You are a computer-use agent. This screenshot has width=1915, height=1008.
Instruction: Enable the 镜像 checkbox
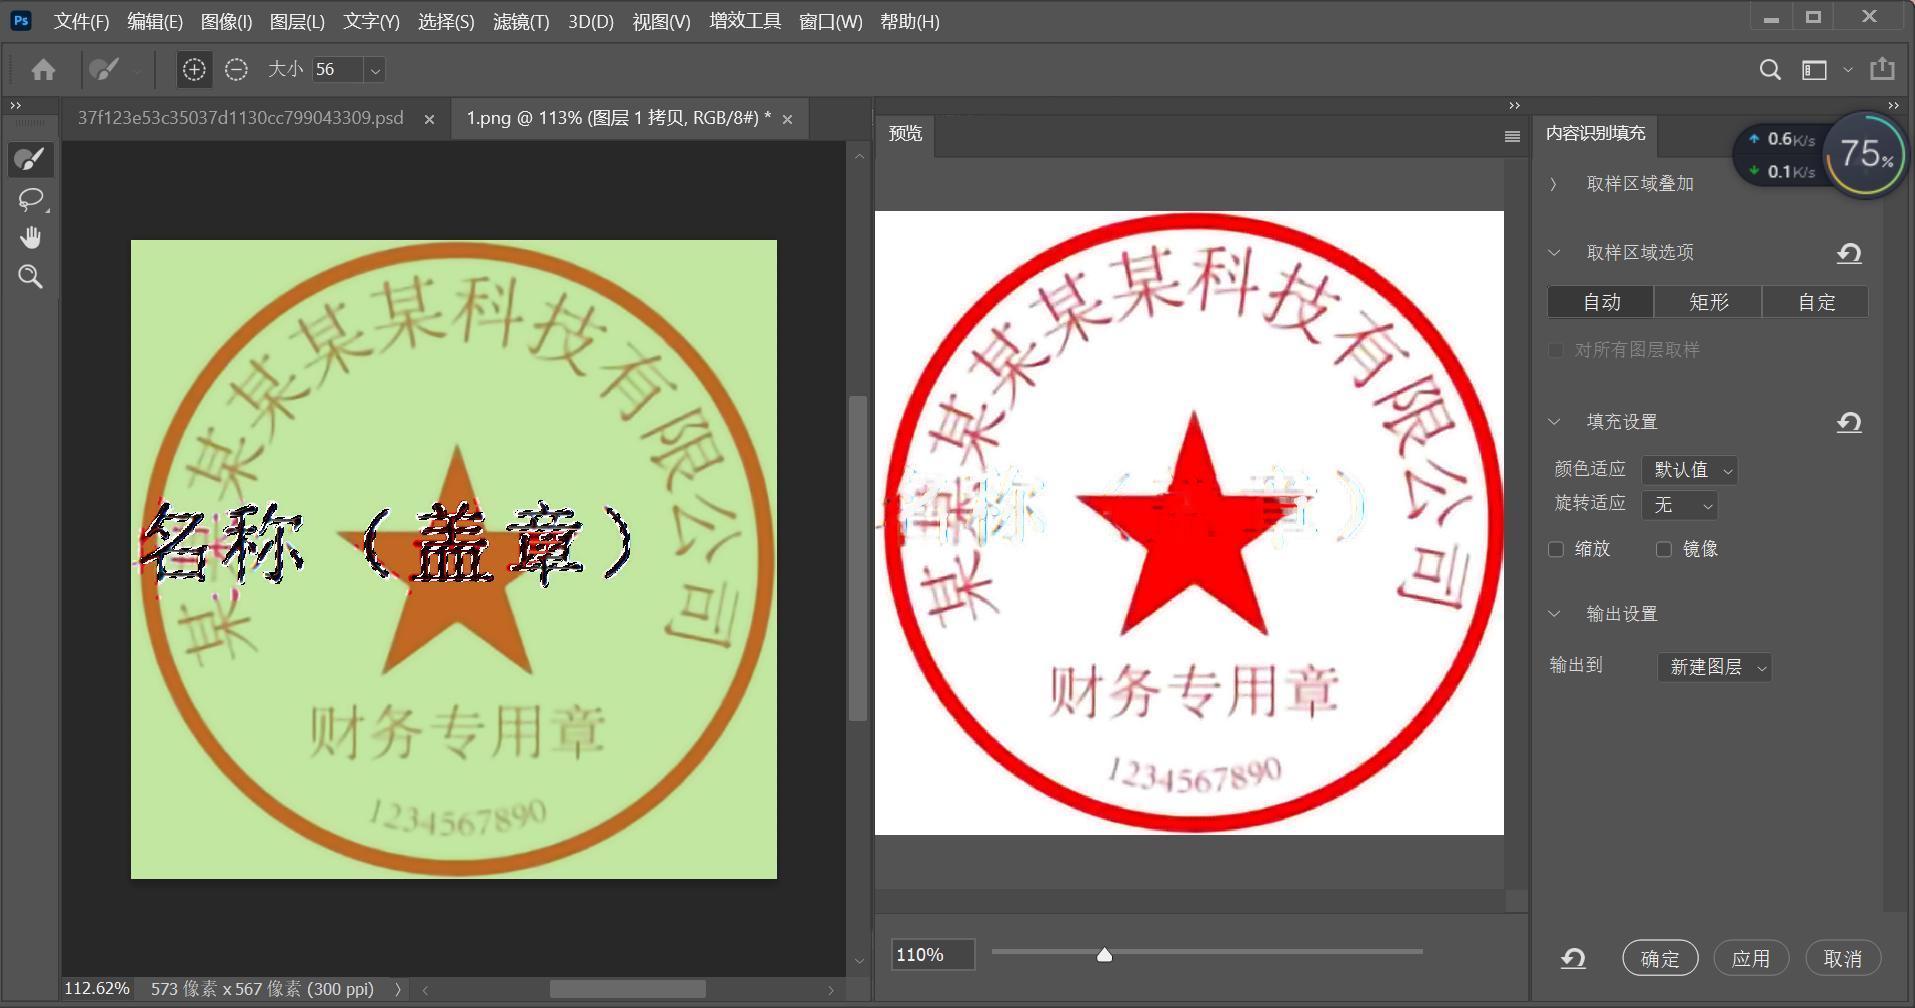pyautogui.click(x=1663, y=549)
